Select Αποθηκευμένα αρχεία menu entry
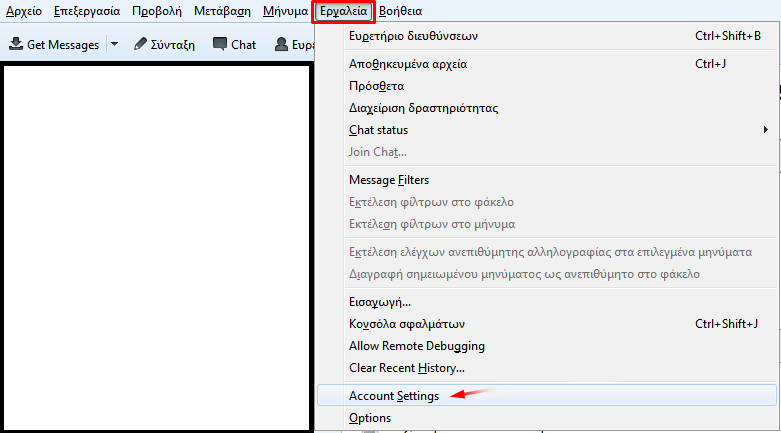The width and height of the screenshot is (781, 433). point(547,64)
